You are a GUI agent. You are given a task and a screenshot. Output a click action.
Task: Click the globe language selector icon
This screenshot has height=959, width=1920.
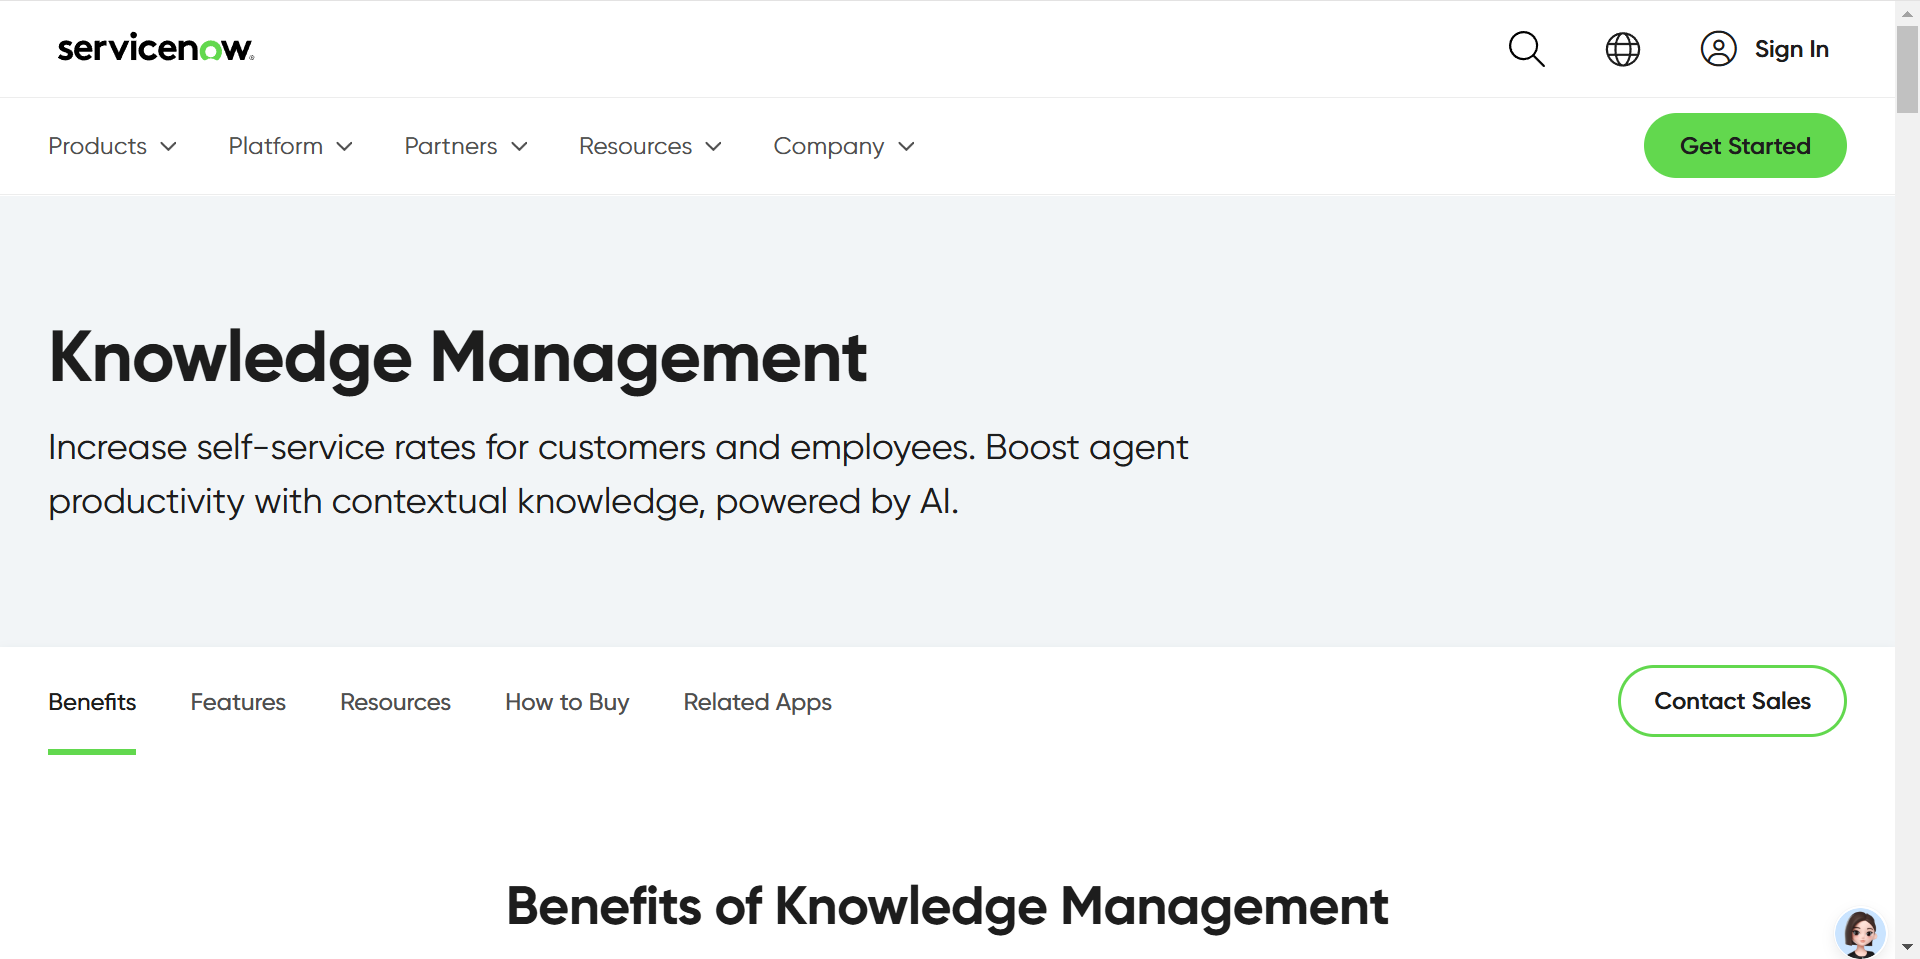(x=1622, y=49)
